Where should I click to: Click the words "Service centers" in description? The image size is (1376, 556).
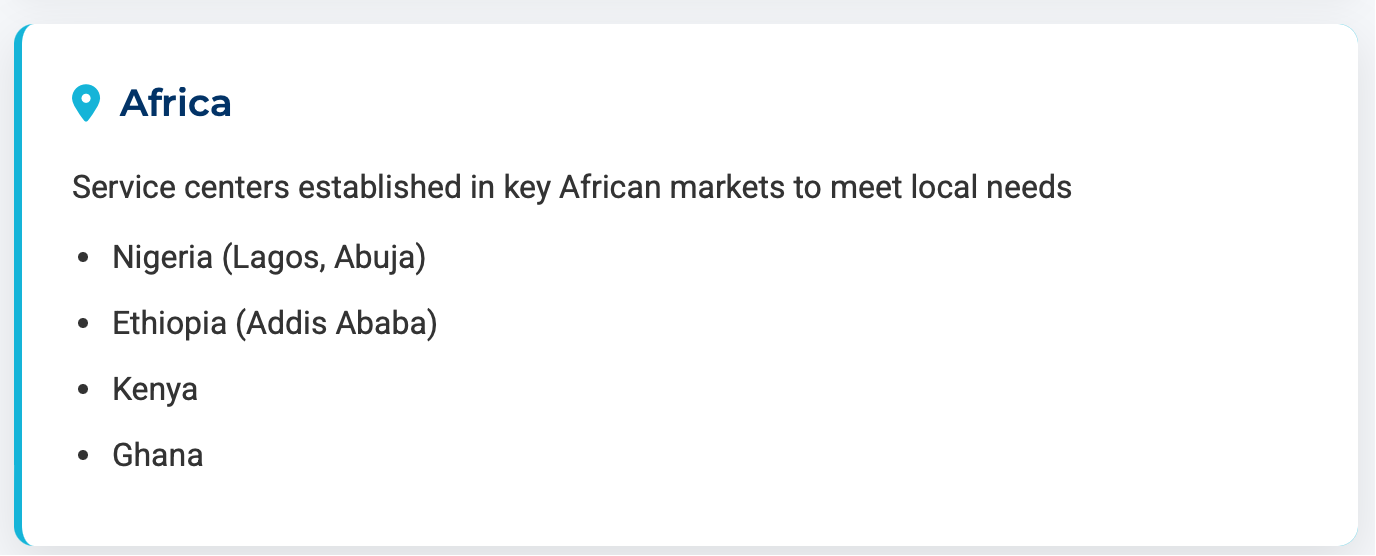pyautogui.click(x=167, y=187)
